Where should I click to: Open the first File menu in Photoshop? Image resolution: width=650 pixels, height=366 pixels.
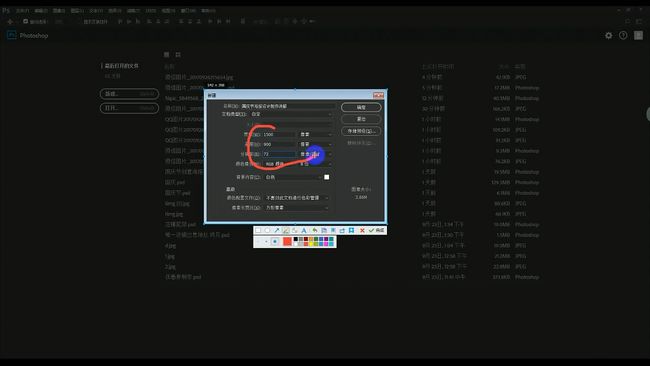pyautogui.click(x=22, y=10)
